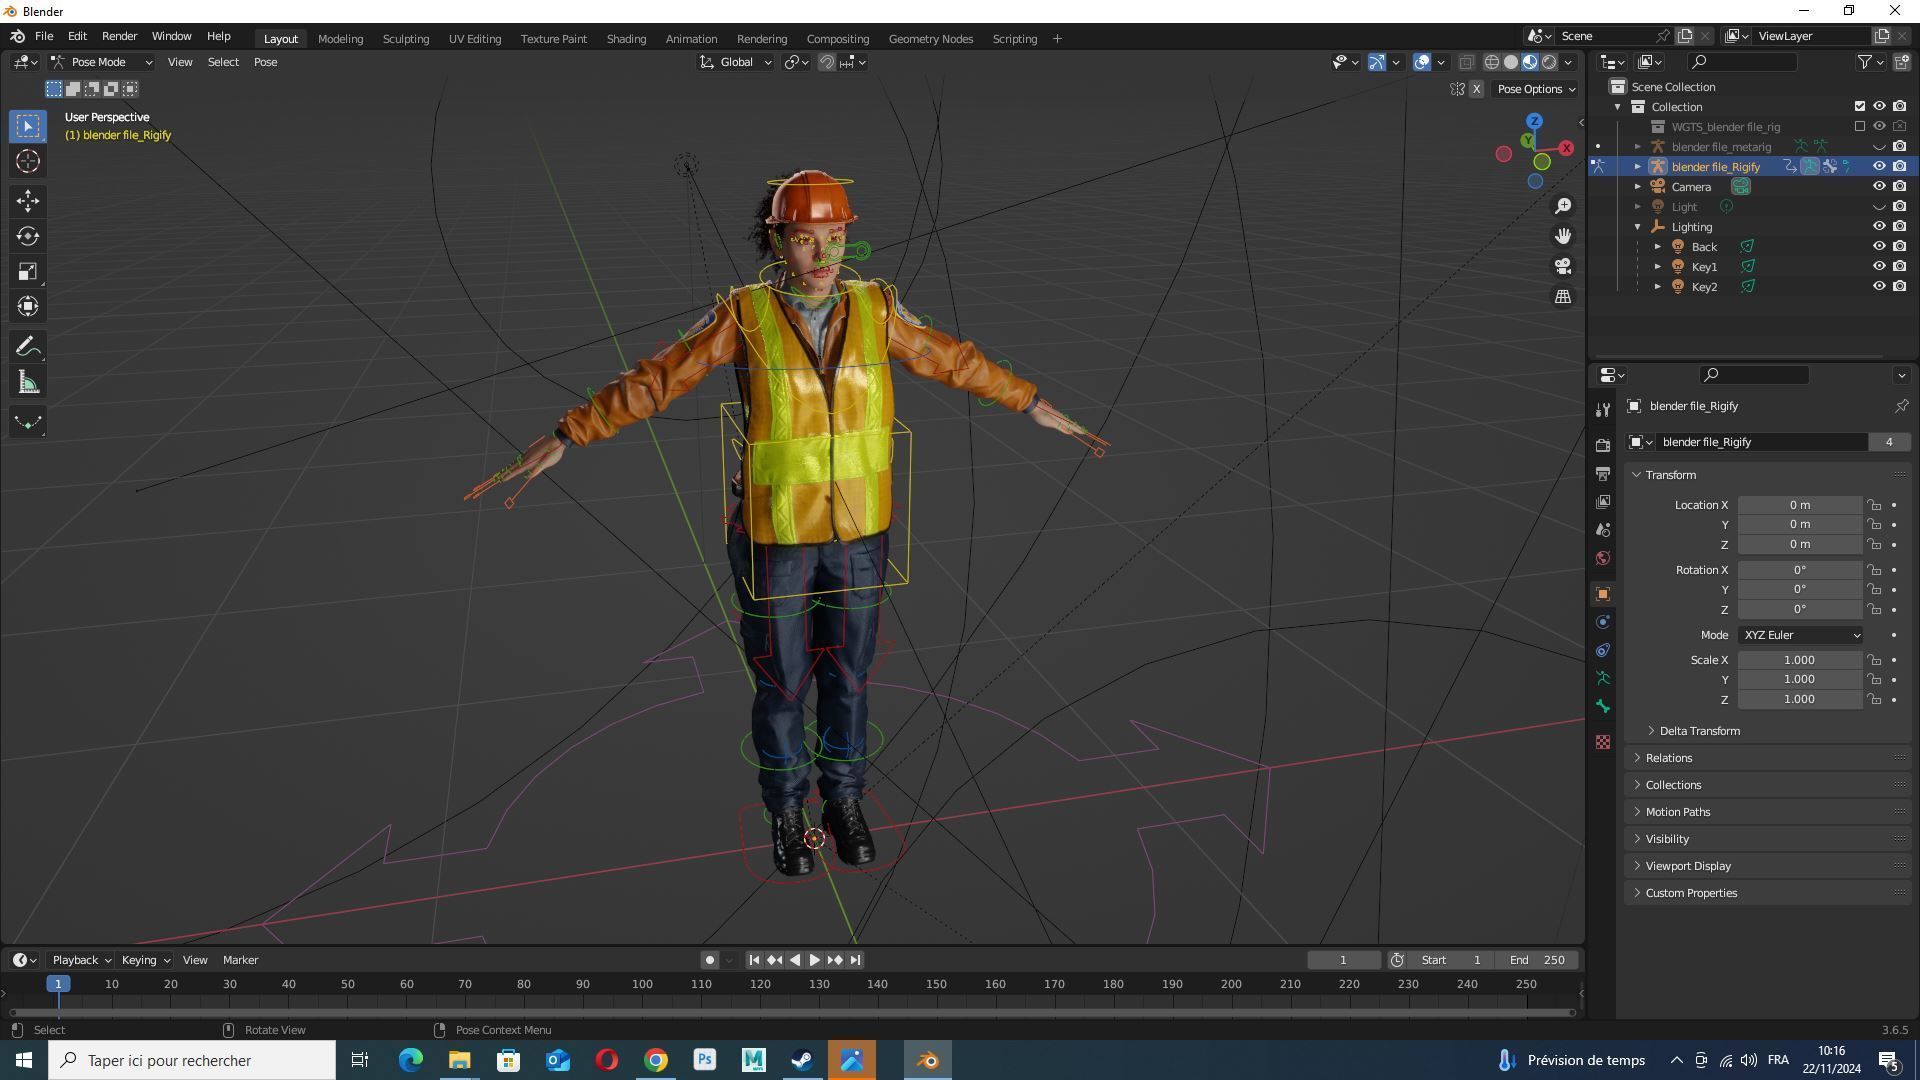
Task: Expand the Back light tree item
Action: pyautogui.click(x=1657, y=246)
